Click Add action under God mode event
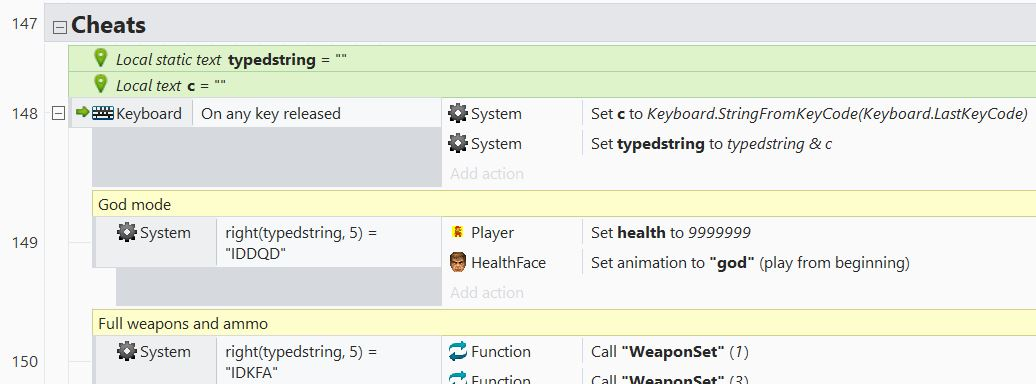The width and height of the screenshot is (1036, 384). pyautogui.click(x=487, y=293)
